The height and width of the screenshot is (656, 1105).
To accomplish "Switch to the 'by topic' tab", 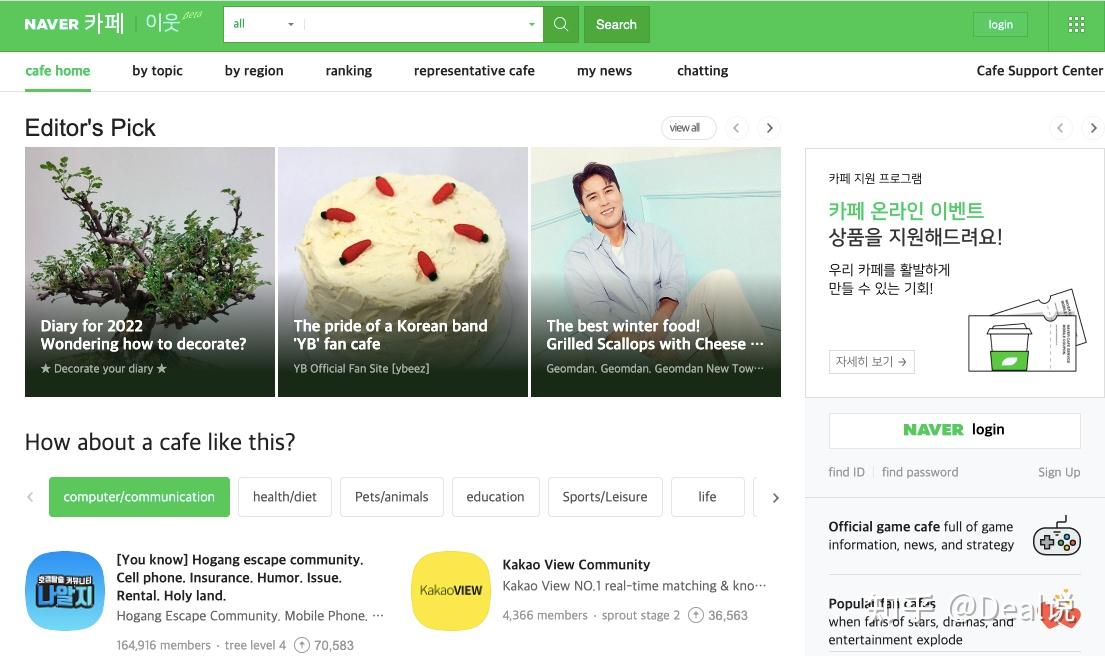I will coord(157,71).
